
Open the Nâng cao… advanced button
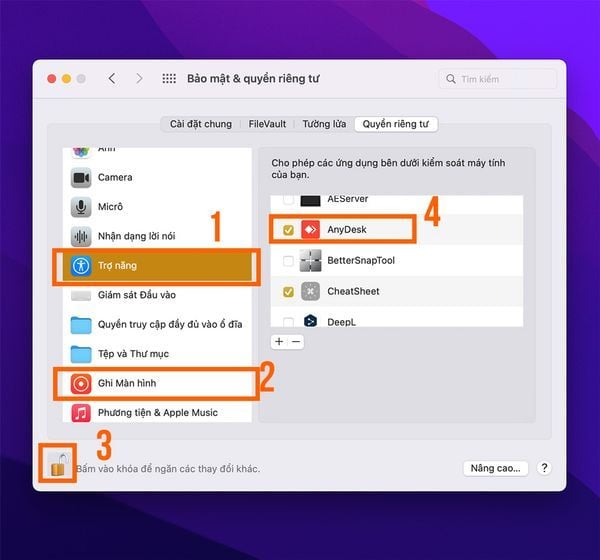click(x=496, y=468)
